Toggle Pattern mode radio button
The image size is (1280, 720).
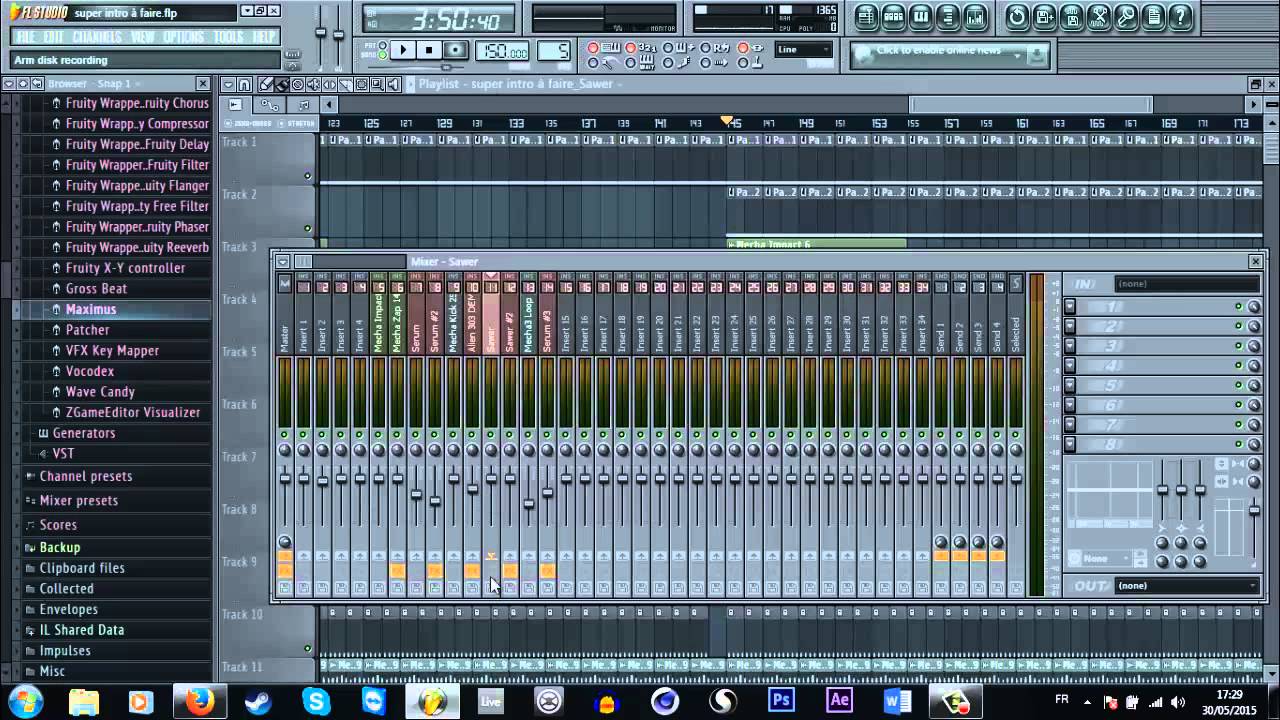tap(383, 46)
